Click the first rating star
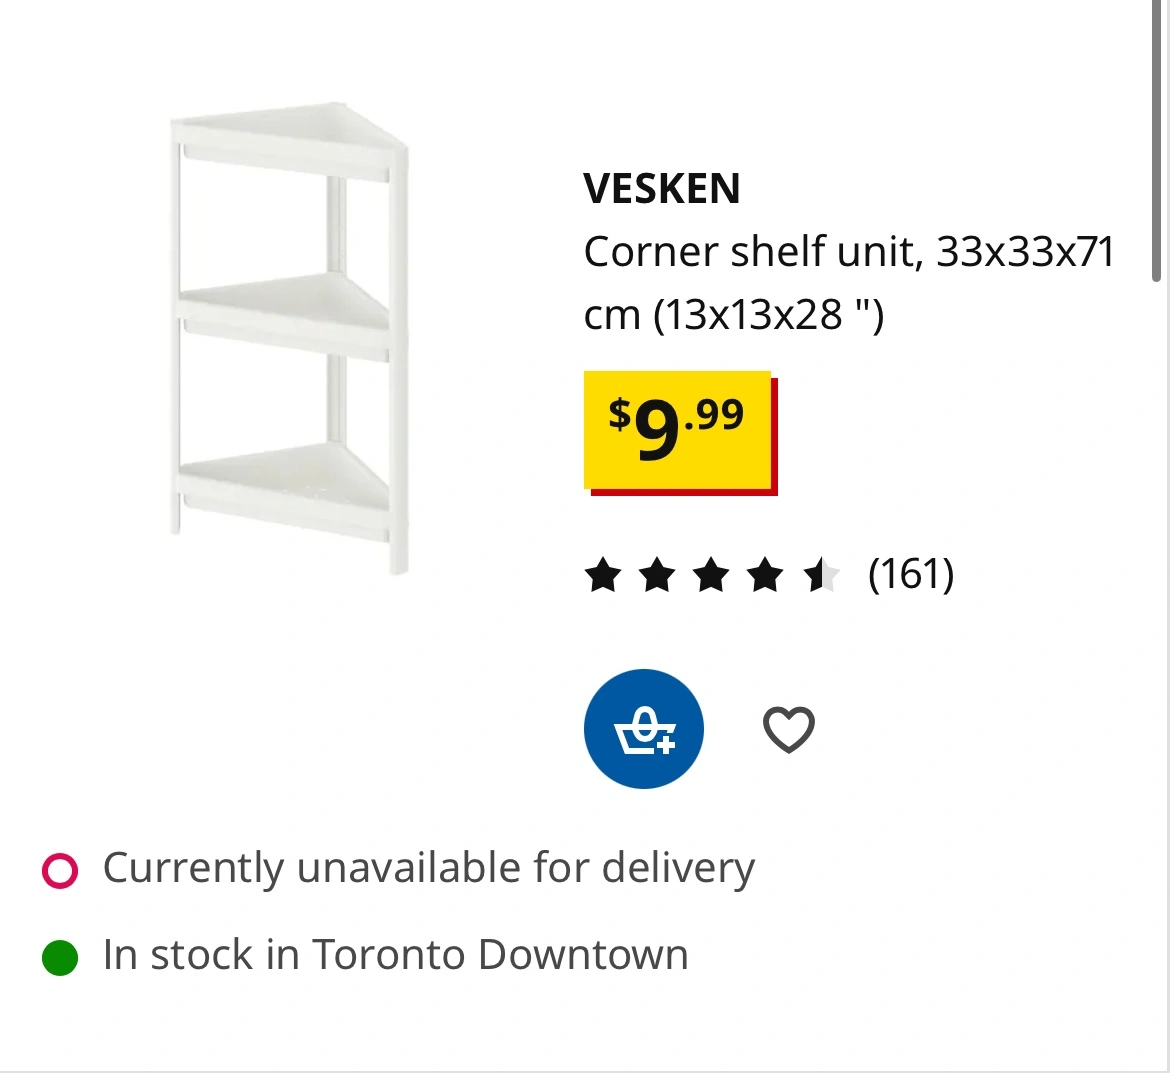1170x1073 pixels. click(x=603, y=575)
